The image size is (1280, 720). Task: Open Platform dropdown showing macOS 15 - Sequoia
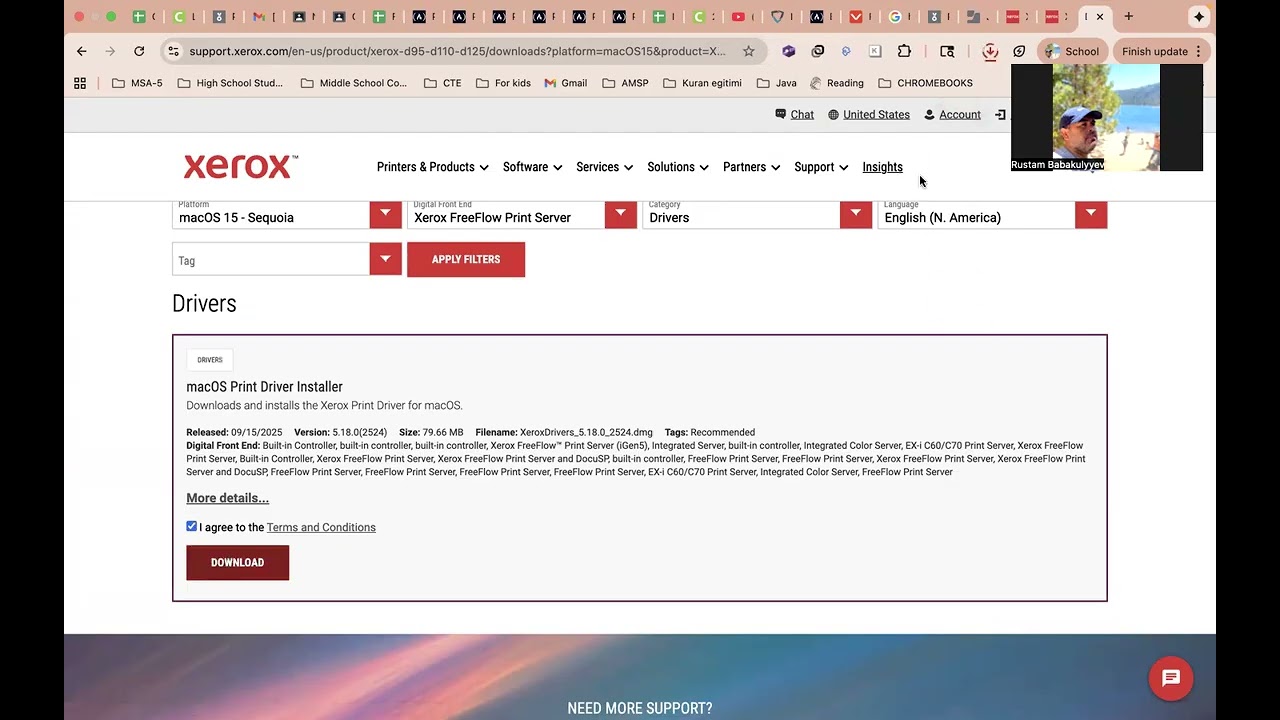pos(287,214)
